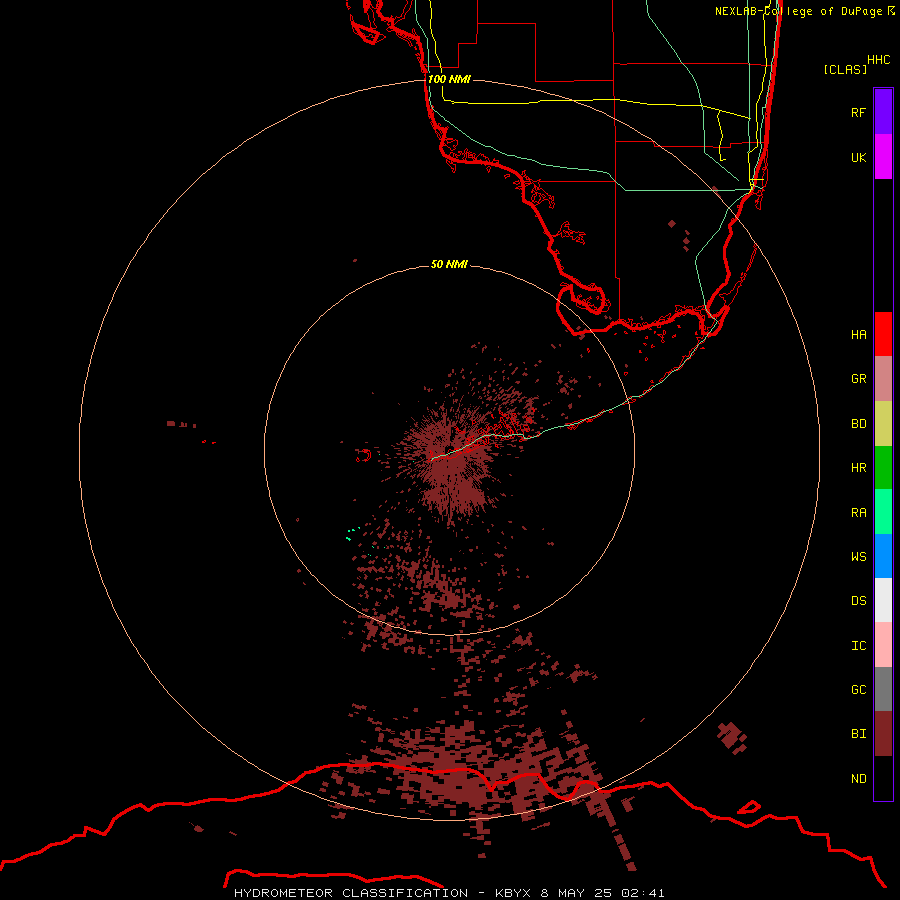The height and width of the screenshot is (900, 900).
Task: Click the IC legend label
Action: pyautogui.click(x=858, y=645)
